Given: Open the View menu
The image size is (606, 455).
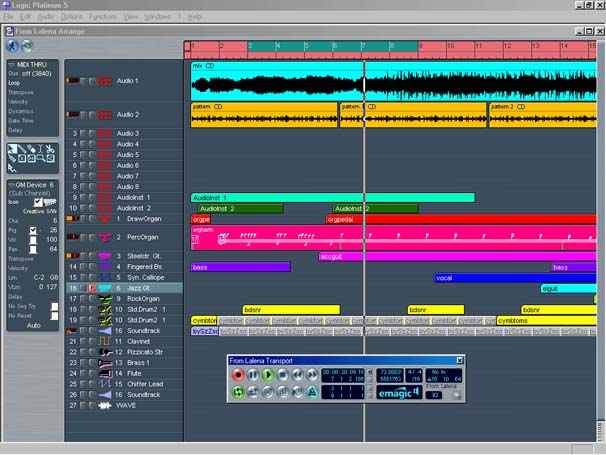Looking at the screenshot, I should tap(131, 17).
